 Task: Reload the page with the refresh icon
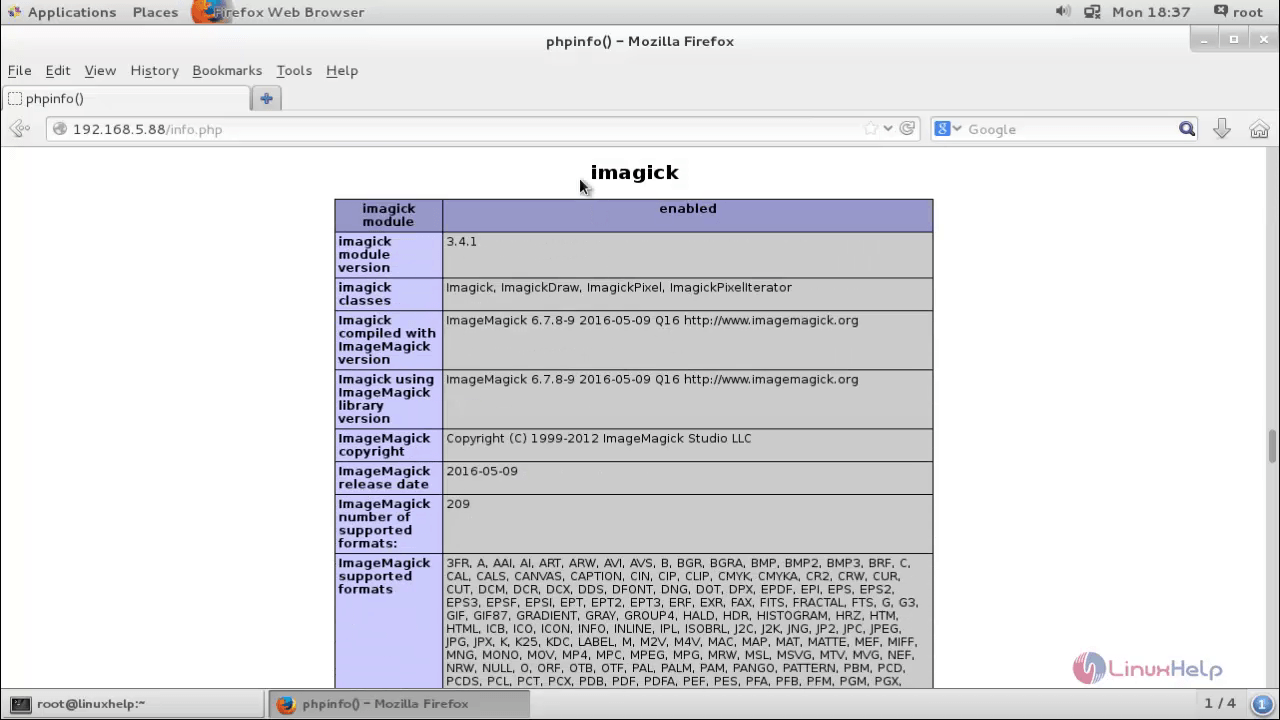[907, 129]
